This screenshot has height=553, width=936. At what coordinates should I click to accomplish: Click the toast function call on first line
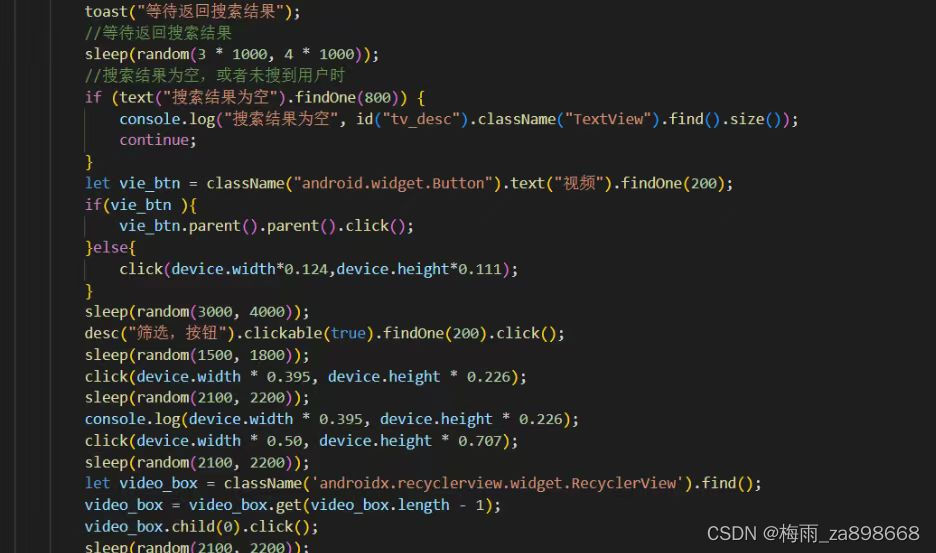pyautogui.click(x=193, y=11)
